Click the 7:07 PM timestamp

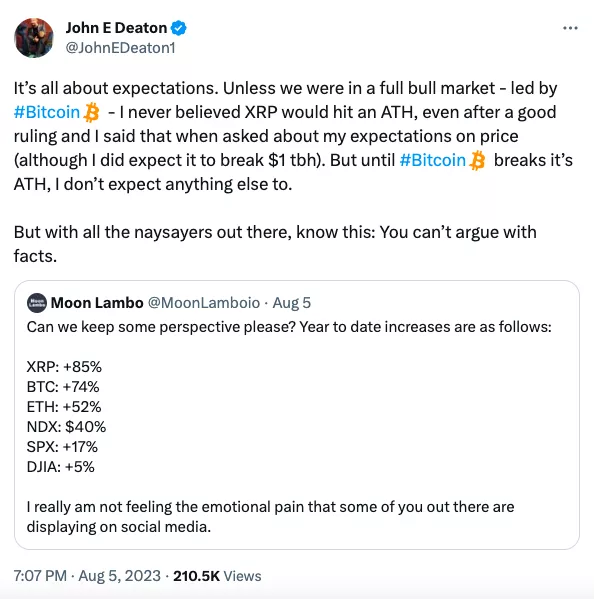point(40,576)
